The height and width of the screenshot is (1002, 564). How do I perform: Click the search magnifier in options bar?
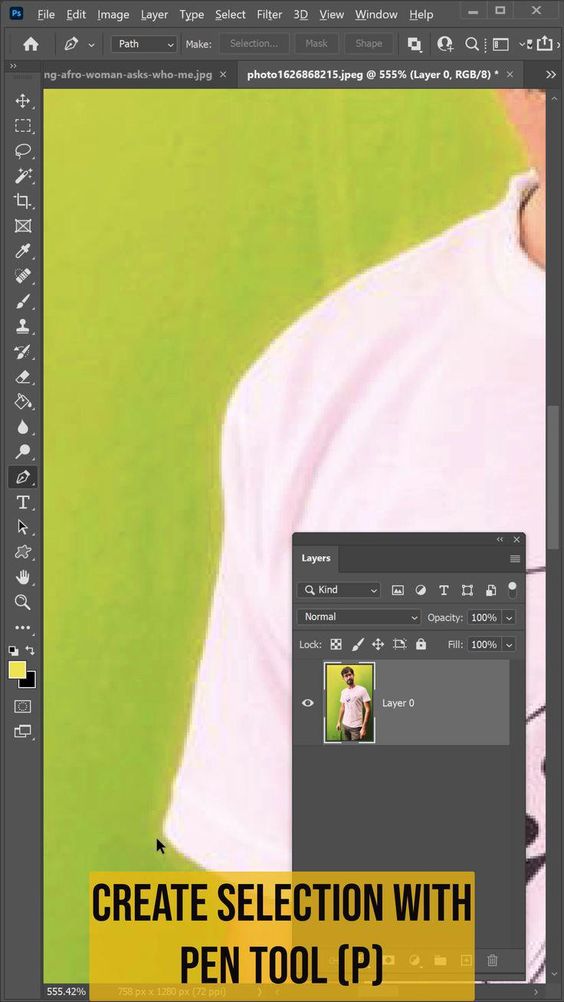(471, 44)
